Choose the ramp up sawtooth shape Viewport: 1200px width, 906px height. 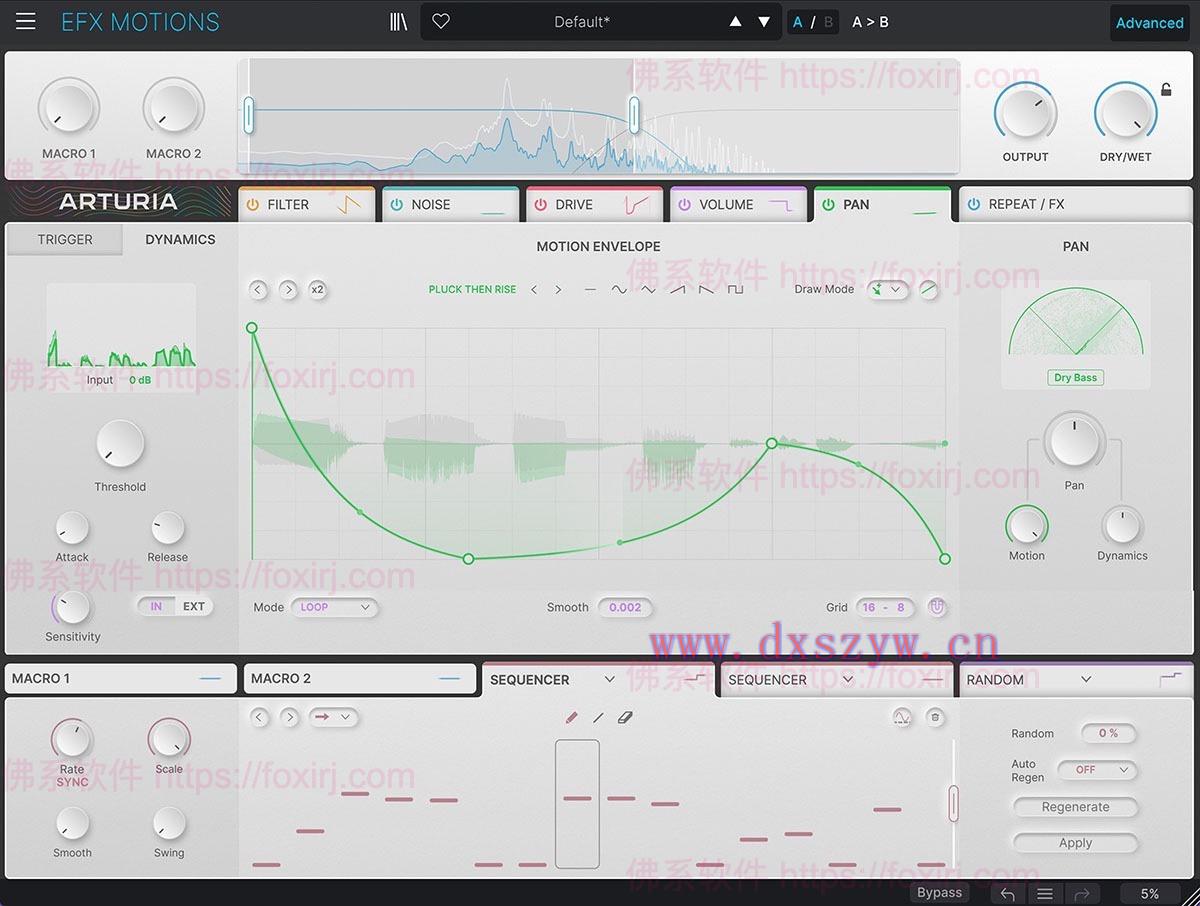(678, 290)
